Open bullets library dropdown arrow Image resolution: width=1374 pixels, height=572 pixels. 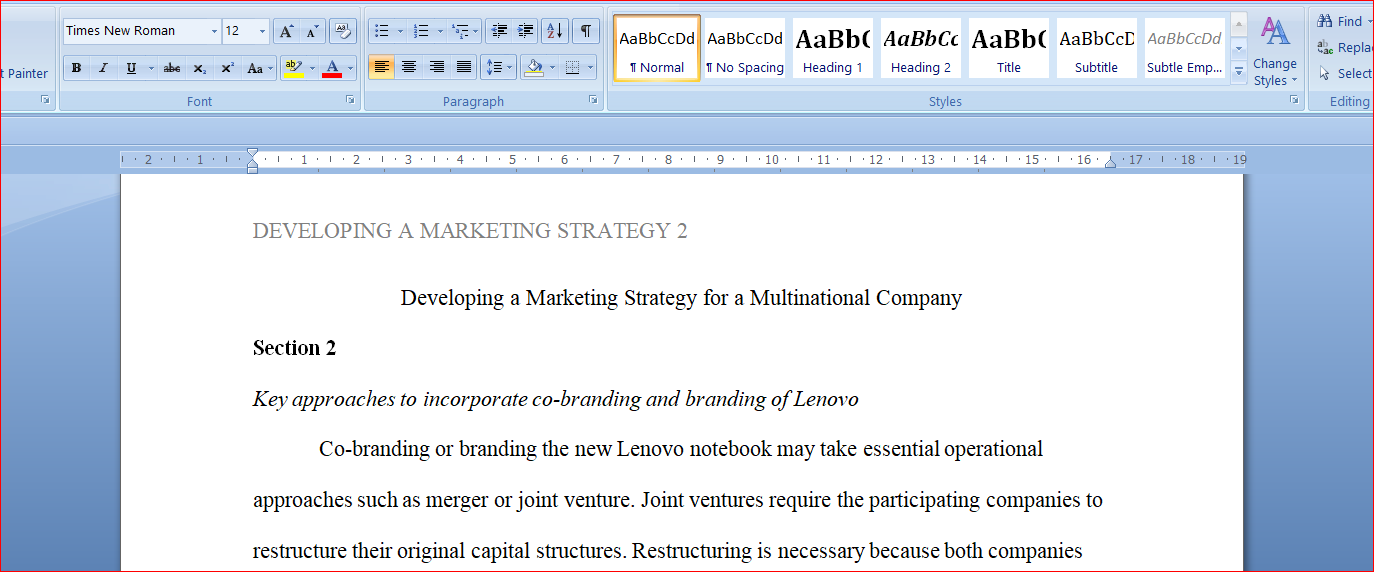[400, 31]
